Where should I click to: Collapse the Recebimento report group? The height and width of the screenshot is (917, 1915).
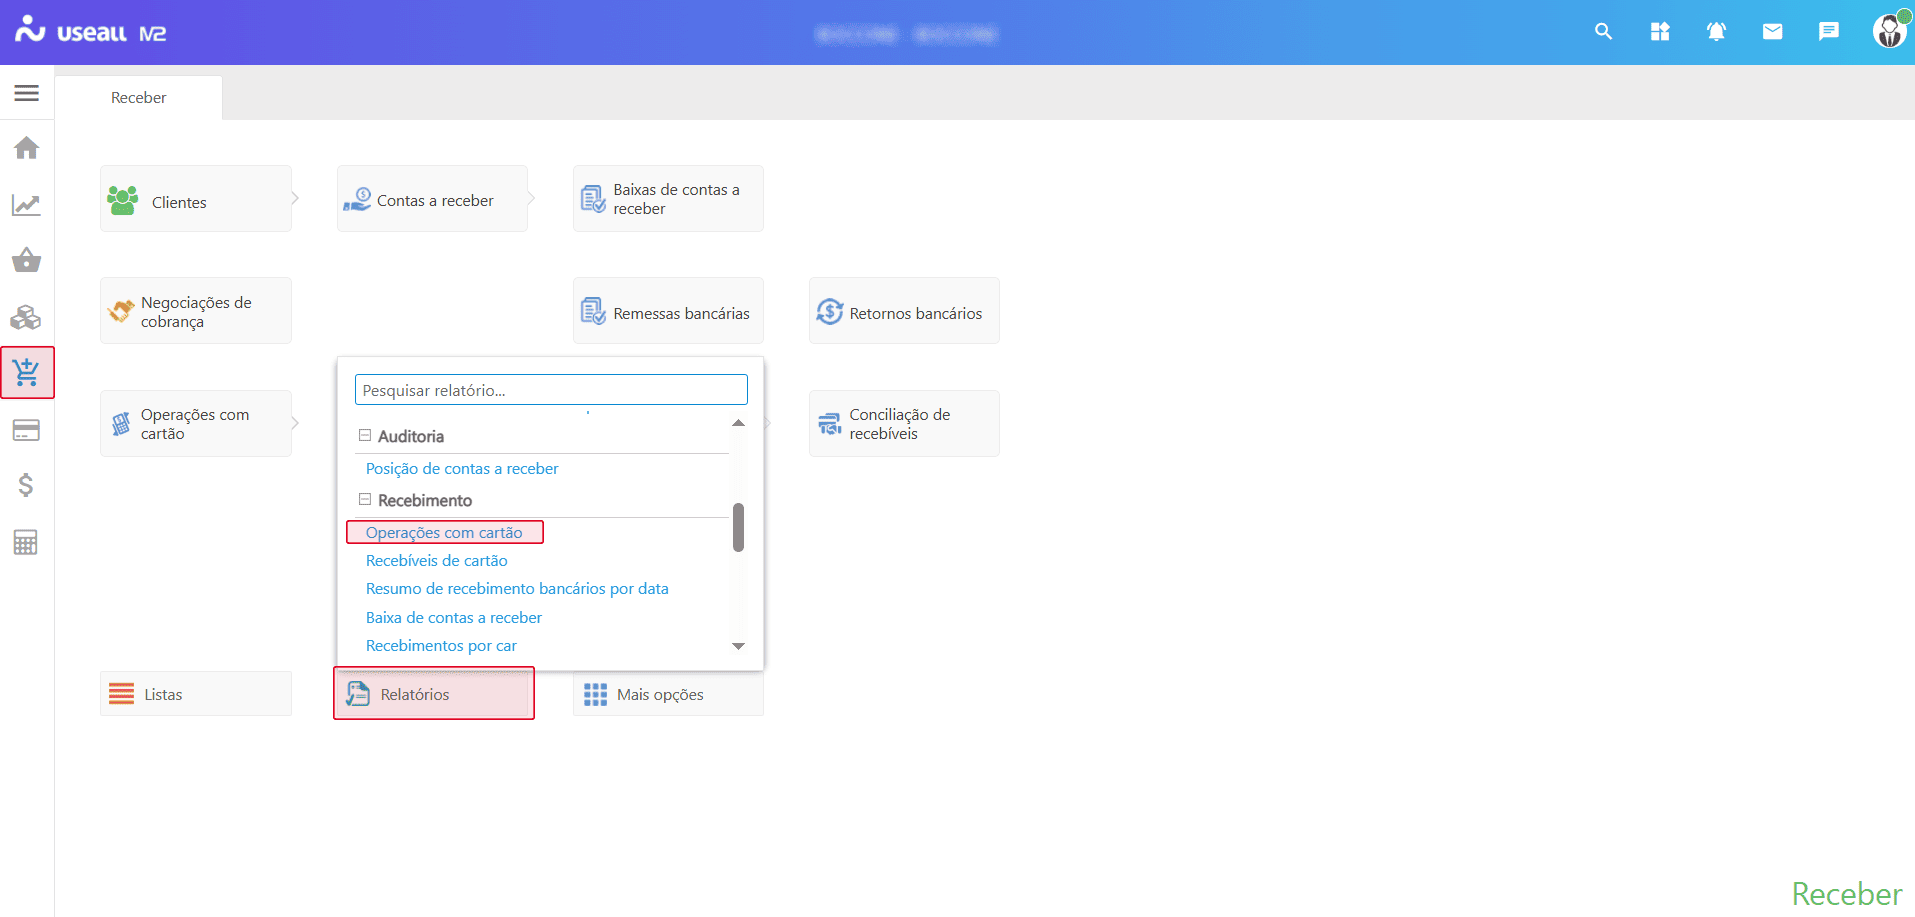coord(365,500)
